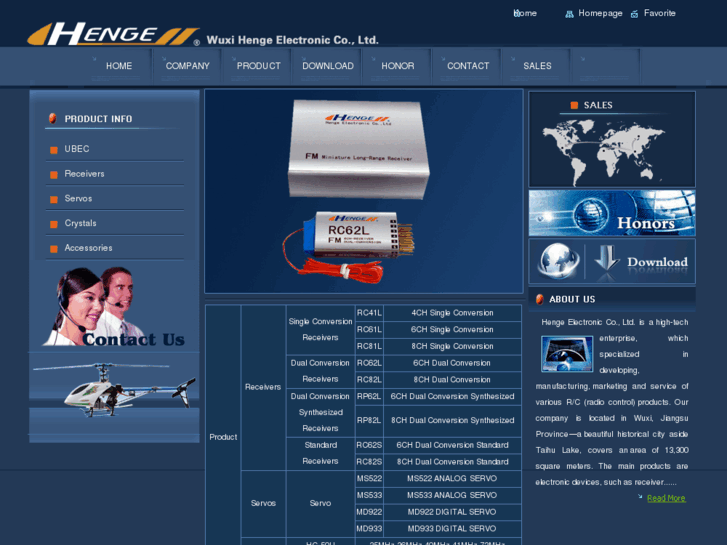
Task: Click the Contact Us banner image
Action: coord(113,309)
